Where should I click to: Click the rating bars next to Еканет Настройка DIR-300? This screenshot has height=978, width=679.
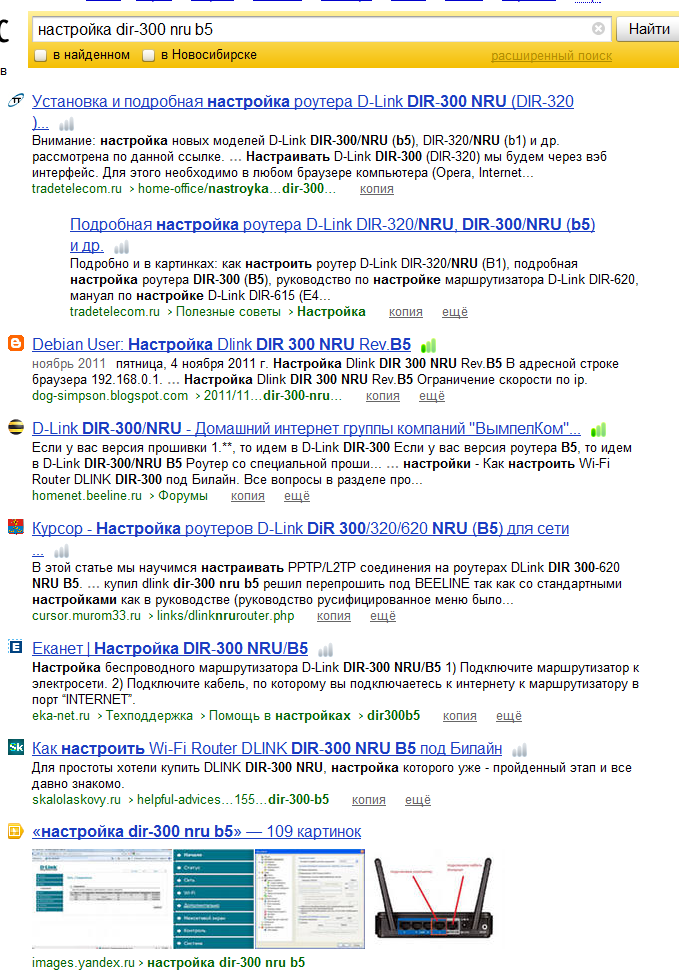325,651
